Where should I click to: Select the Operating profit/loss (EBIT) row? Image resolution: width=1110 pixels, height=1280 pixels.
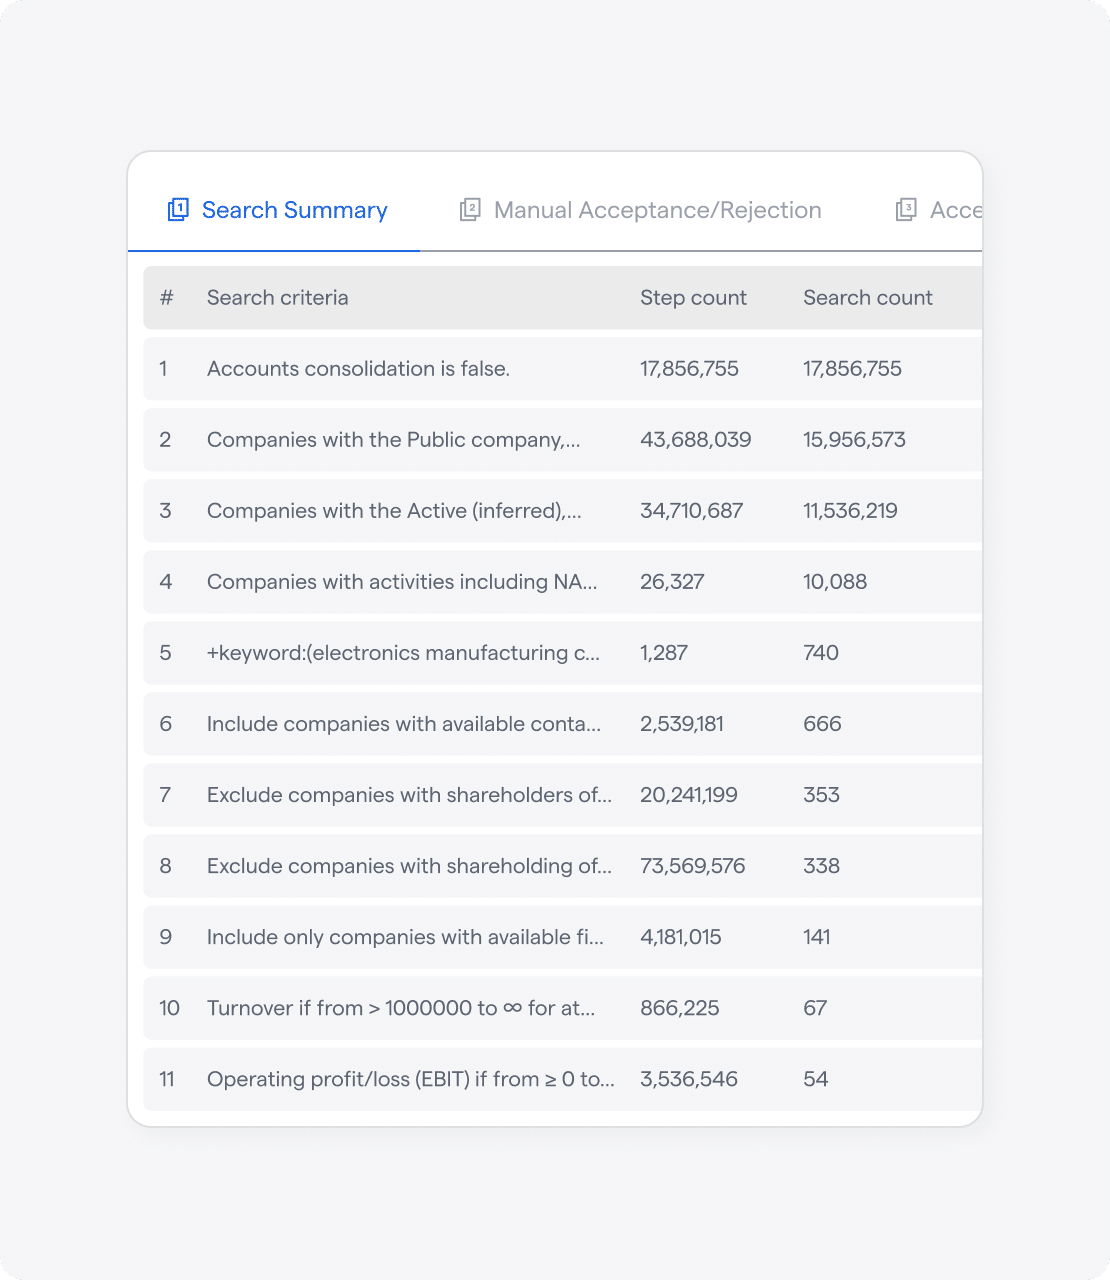click(410, 1079)
